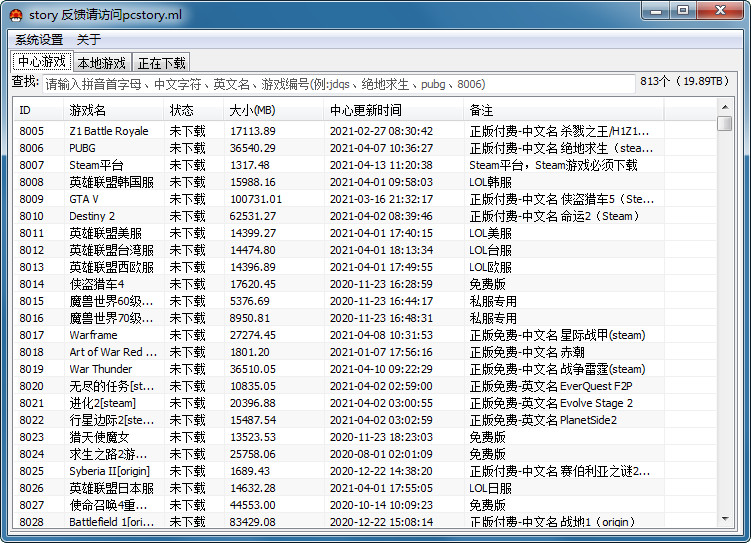Viewport: 751px width, 543px height.
Task: Select the PUBG row
Action: 364,148
